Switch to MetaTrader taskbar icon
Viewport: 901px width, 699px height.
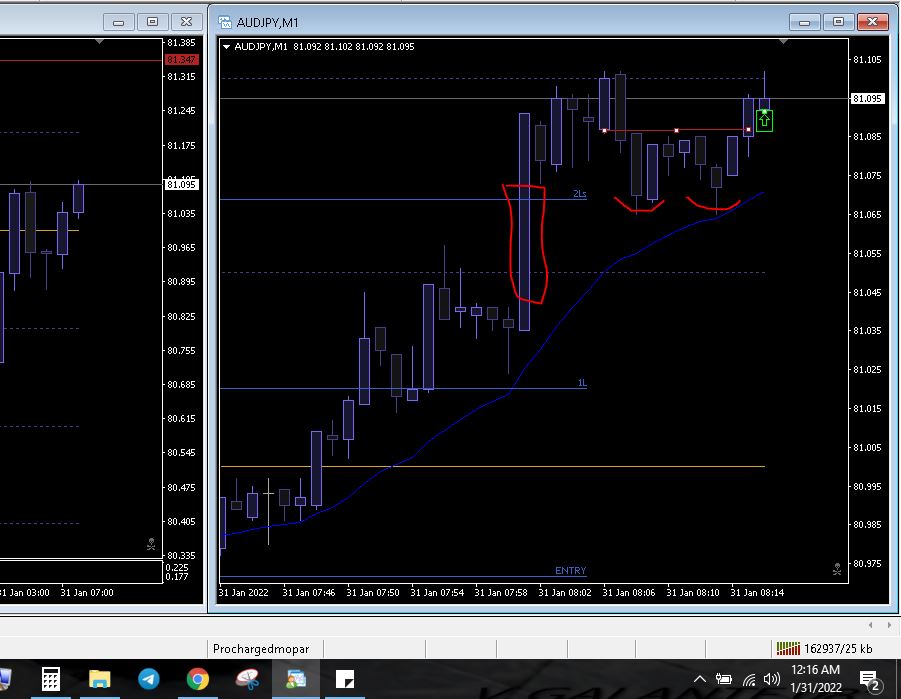[x=296, y=679]
